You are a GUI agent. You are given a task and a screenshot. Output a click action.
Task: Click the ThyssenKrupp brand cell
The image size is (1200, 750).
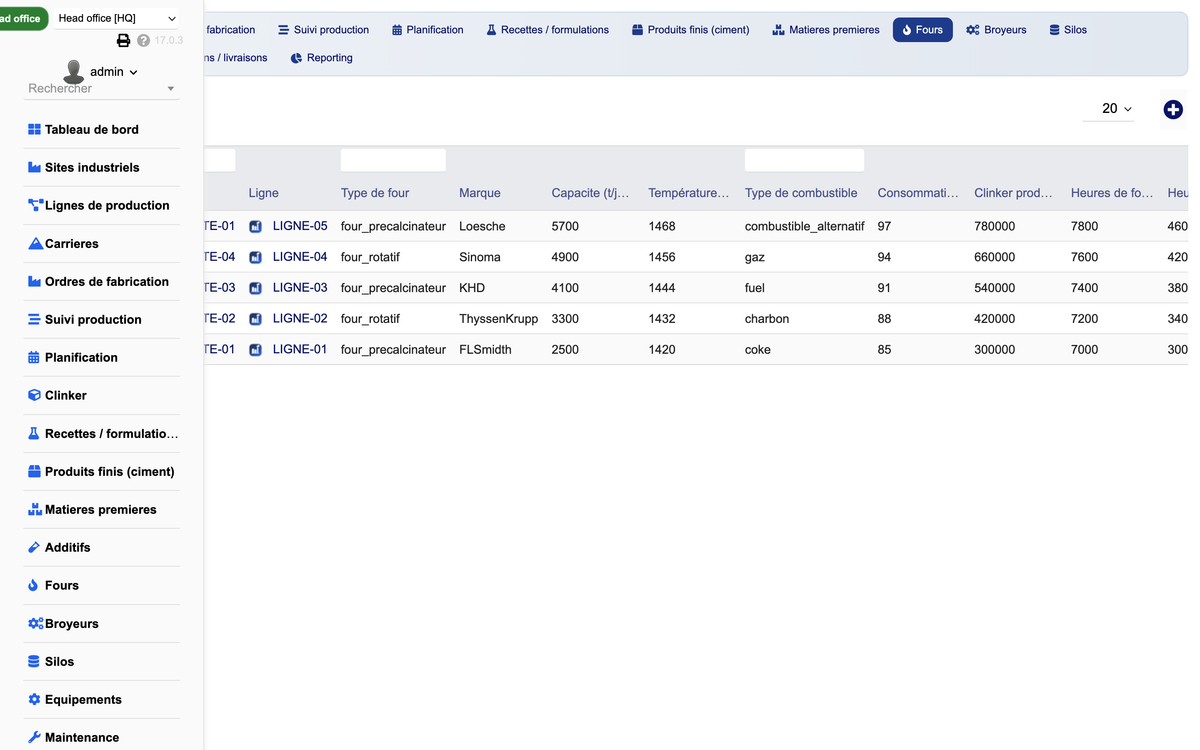pos(498,319)
